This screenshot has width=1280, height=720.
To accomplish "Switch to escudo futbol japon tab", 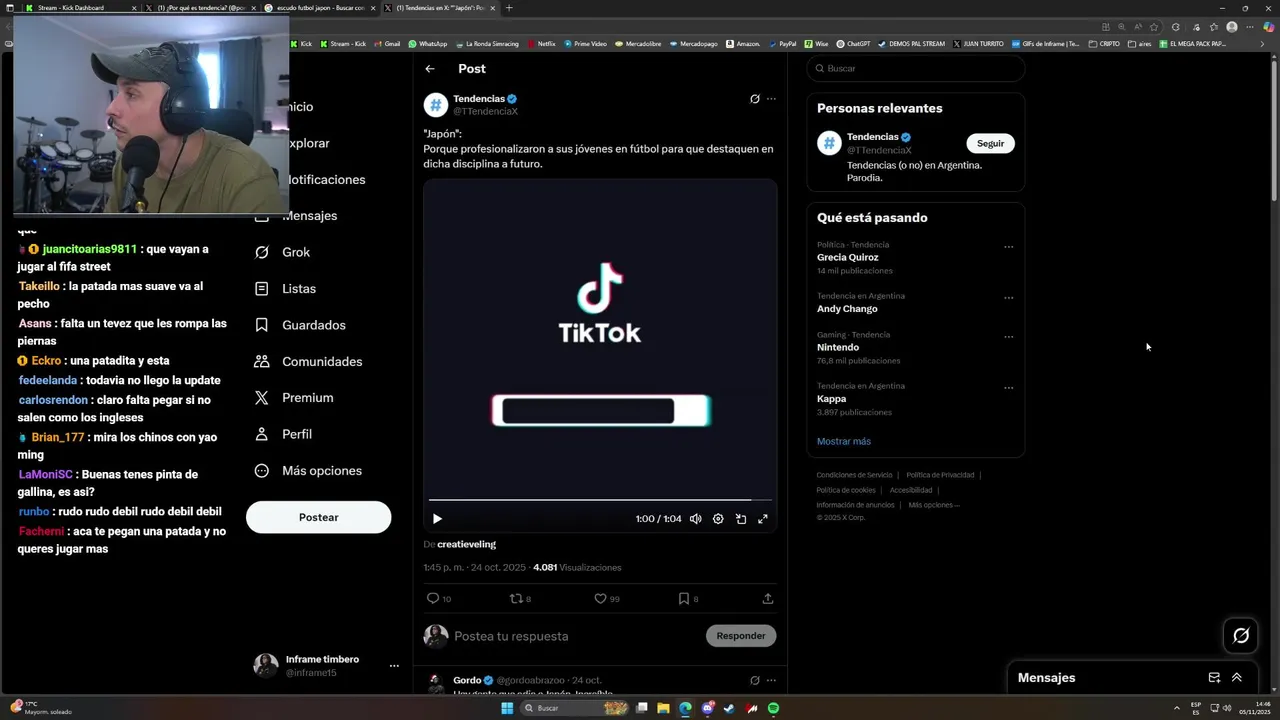I will tap(320, 8).
